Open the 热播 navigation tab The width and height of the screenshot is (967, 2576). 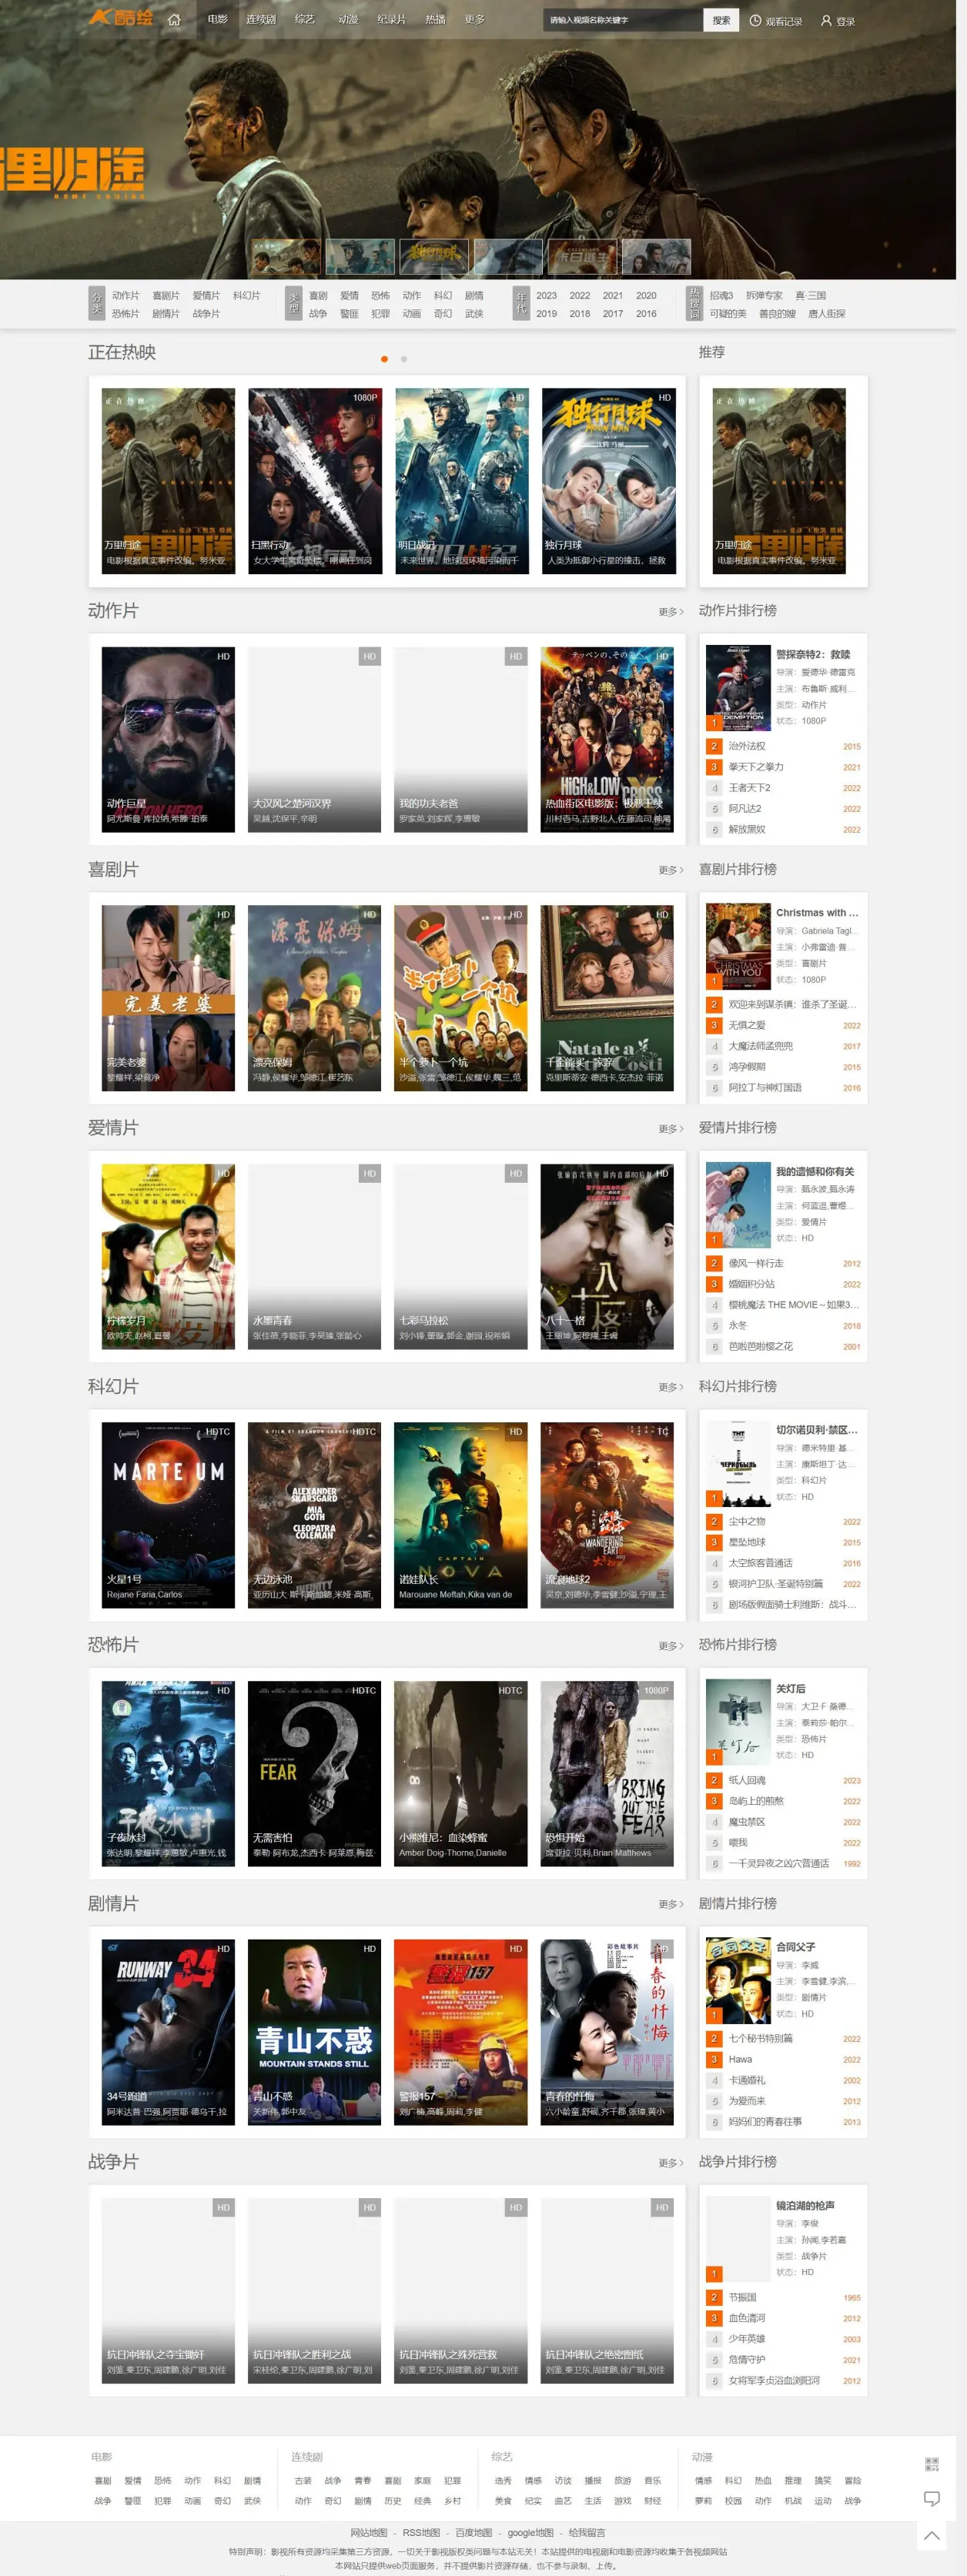(435, 20)
